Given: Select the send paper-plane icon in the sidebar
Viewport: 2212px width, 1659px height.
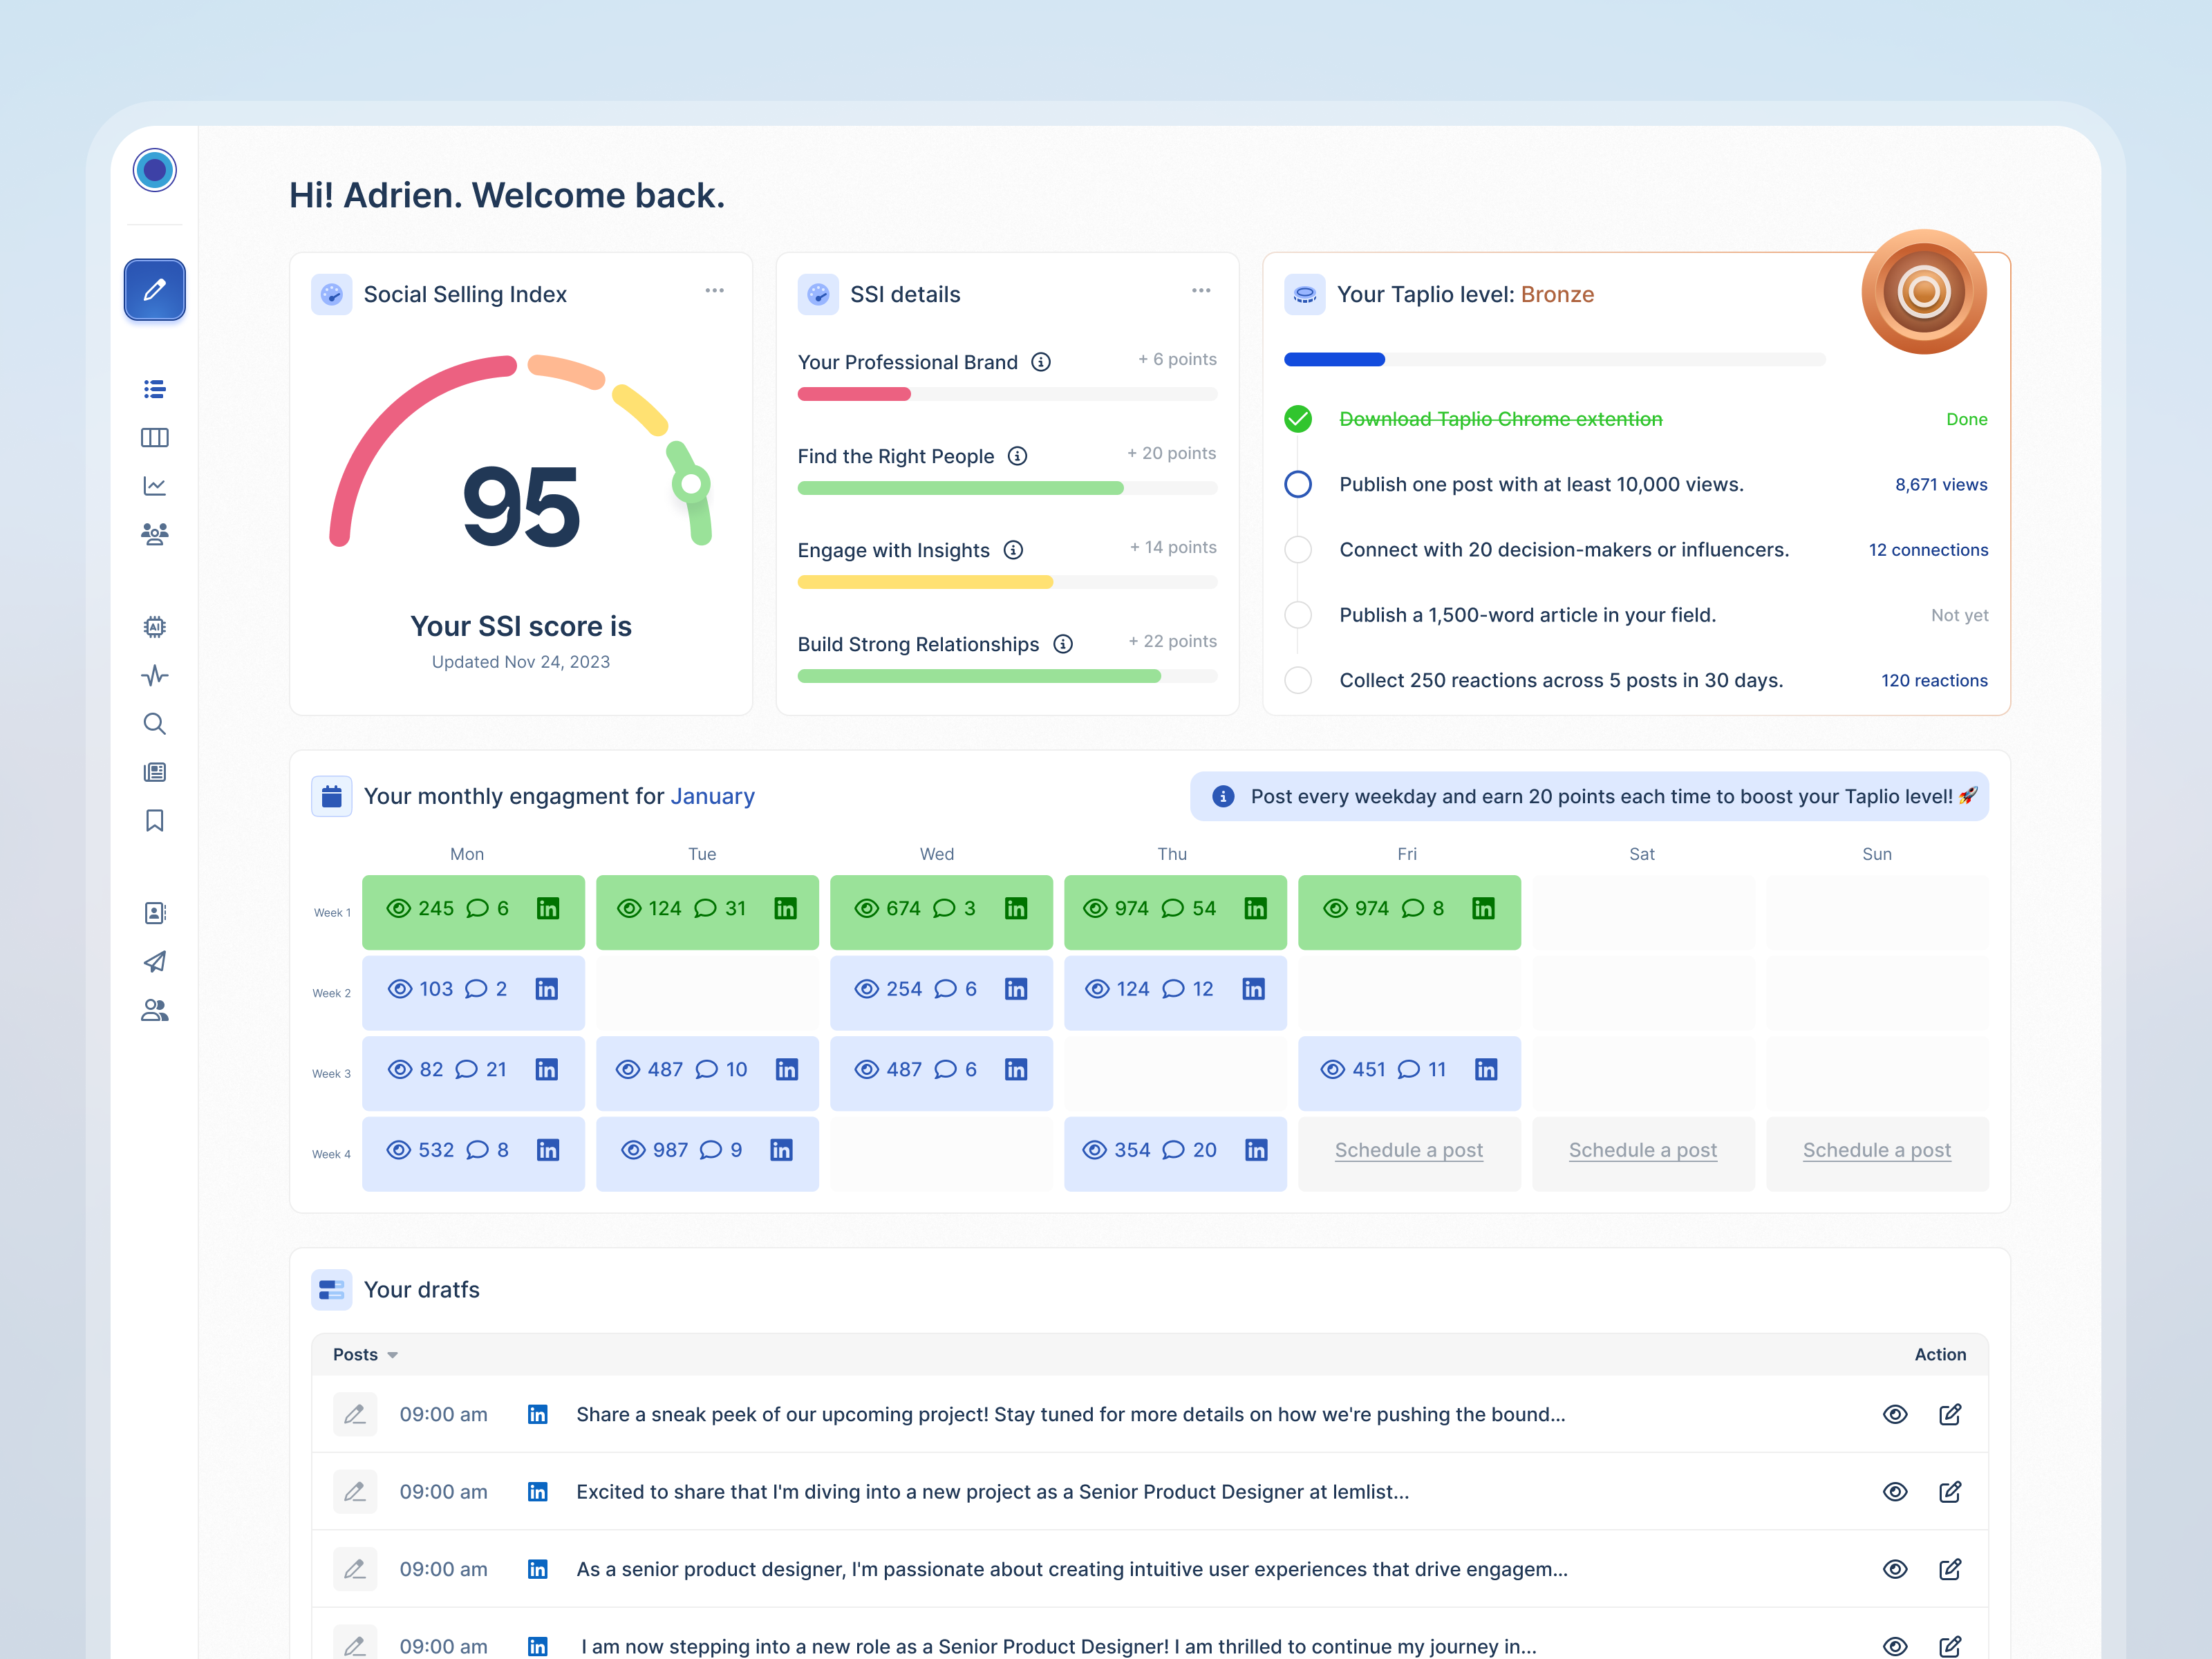Looking at the screenshot, I should [155, 962].
